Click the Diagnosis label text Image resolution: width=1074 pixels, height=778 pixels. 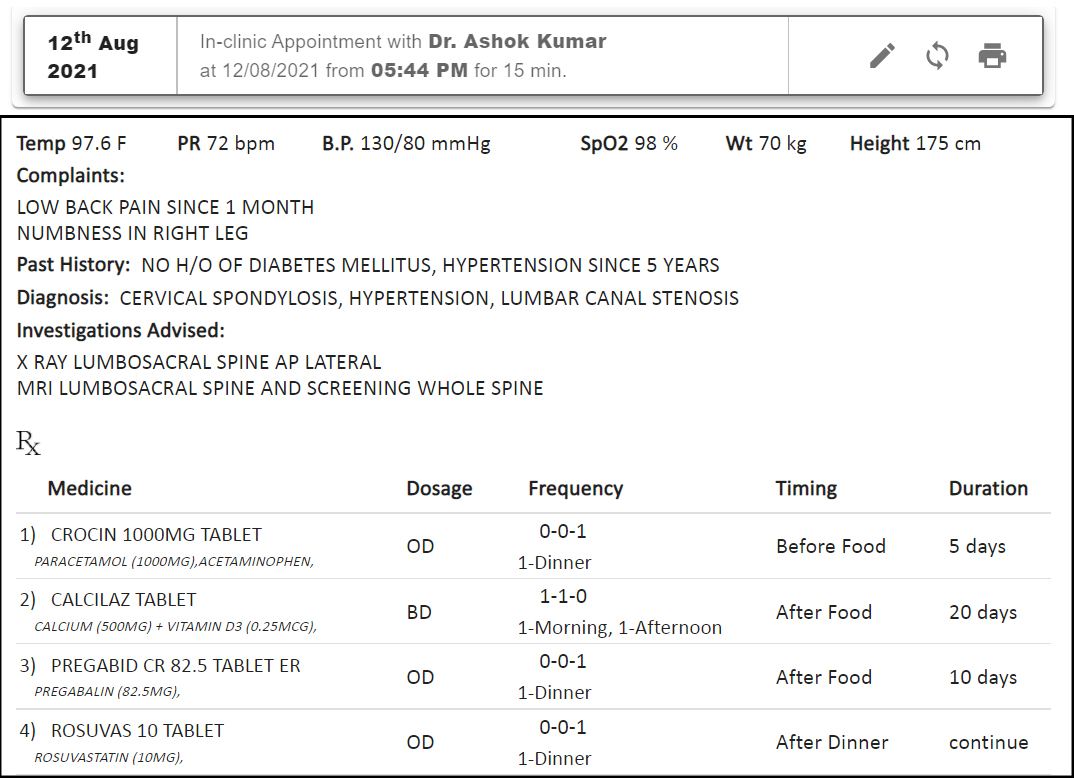click(62, 298)
